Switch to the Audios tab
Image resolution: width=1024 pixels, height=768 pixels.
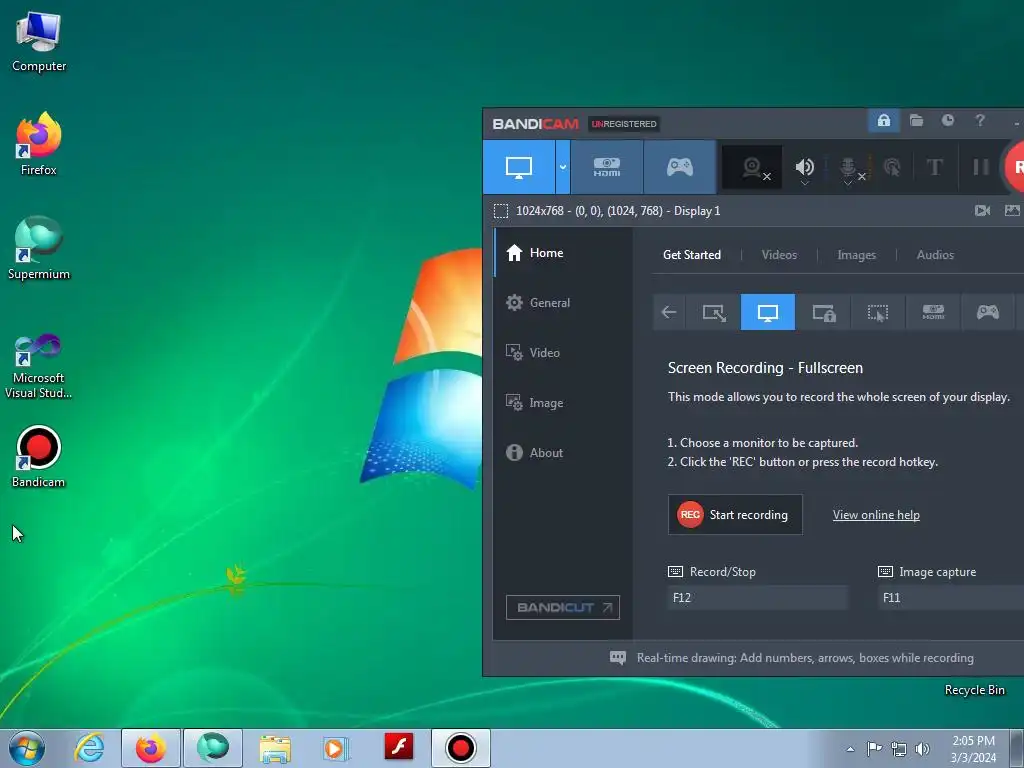(x=935, y=255)
